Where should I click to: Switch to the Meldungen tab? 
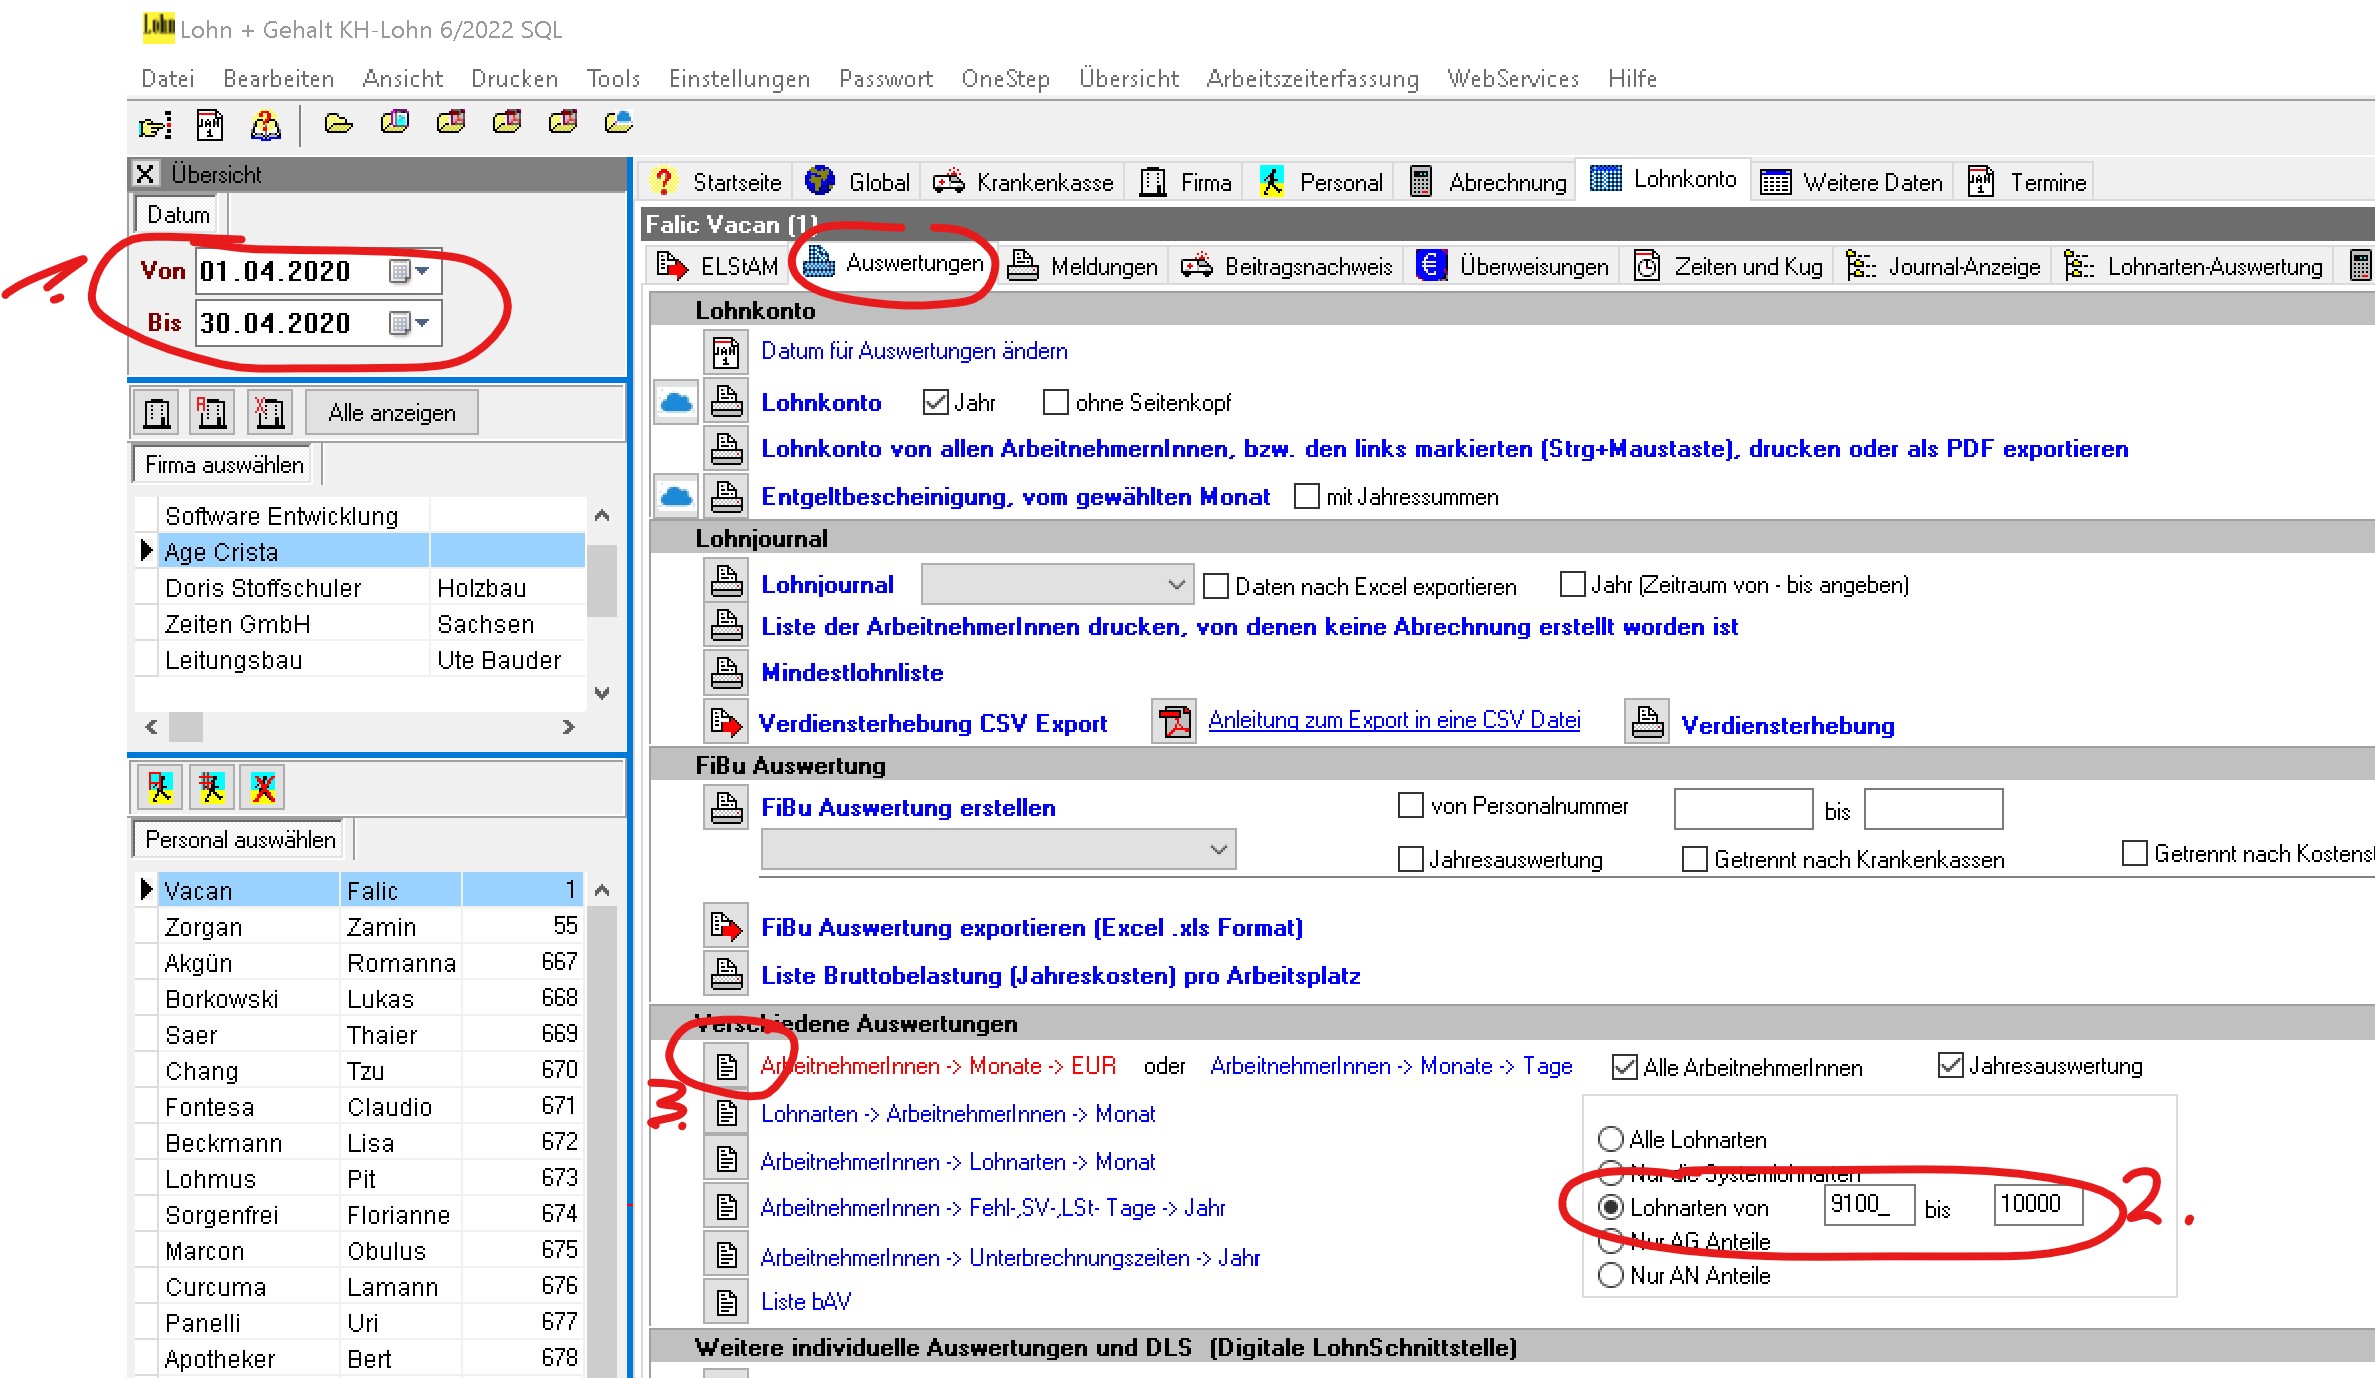(x=1083, y=266)
